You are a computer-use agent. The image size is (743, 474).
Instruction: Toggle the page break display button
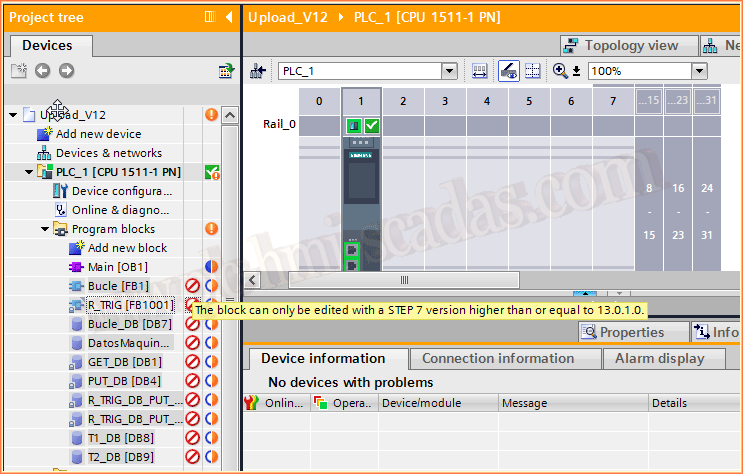532,71
